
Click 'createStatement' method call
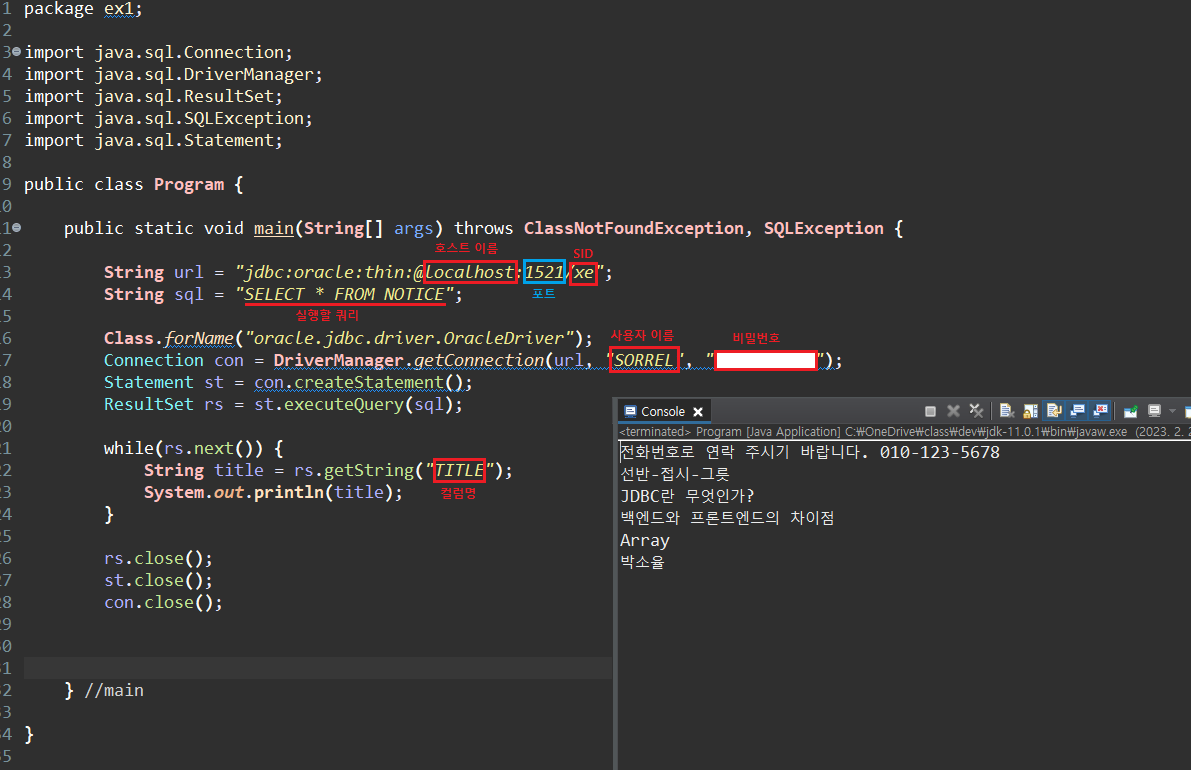368,383
